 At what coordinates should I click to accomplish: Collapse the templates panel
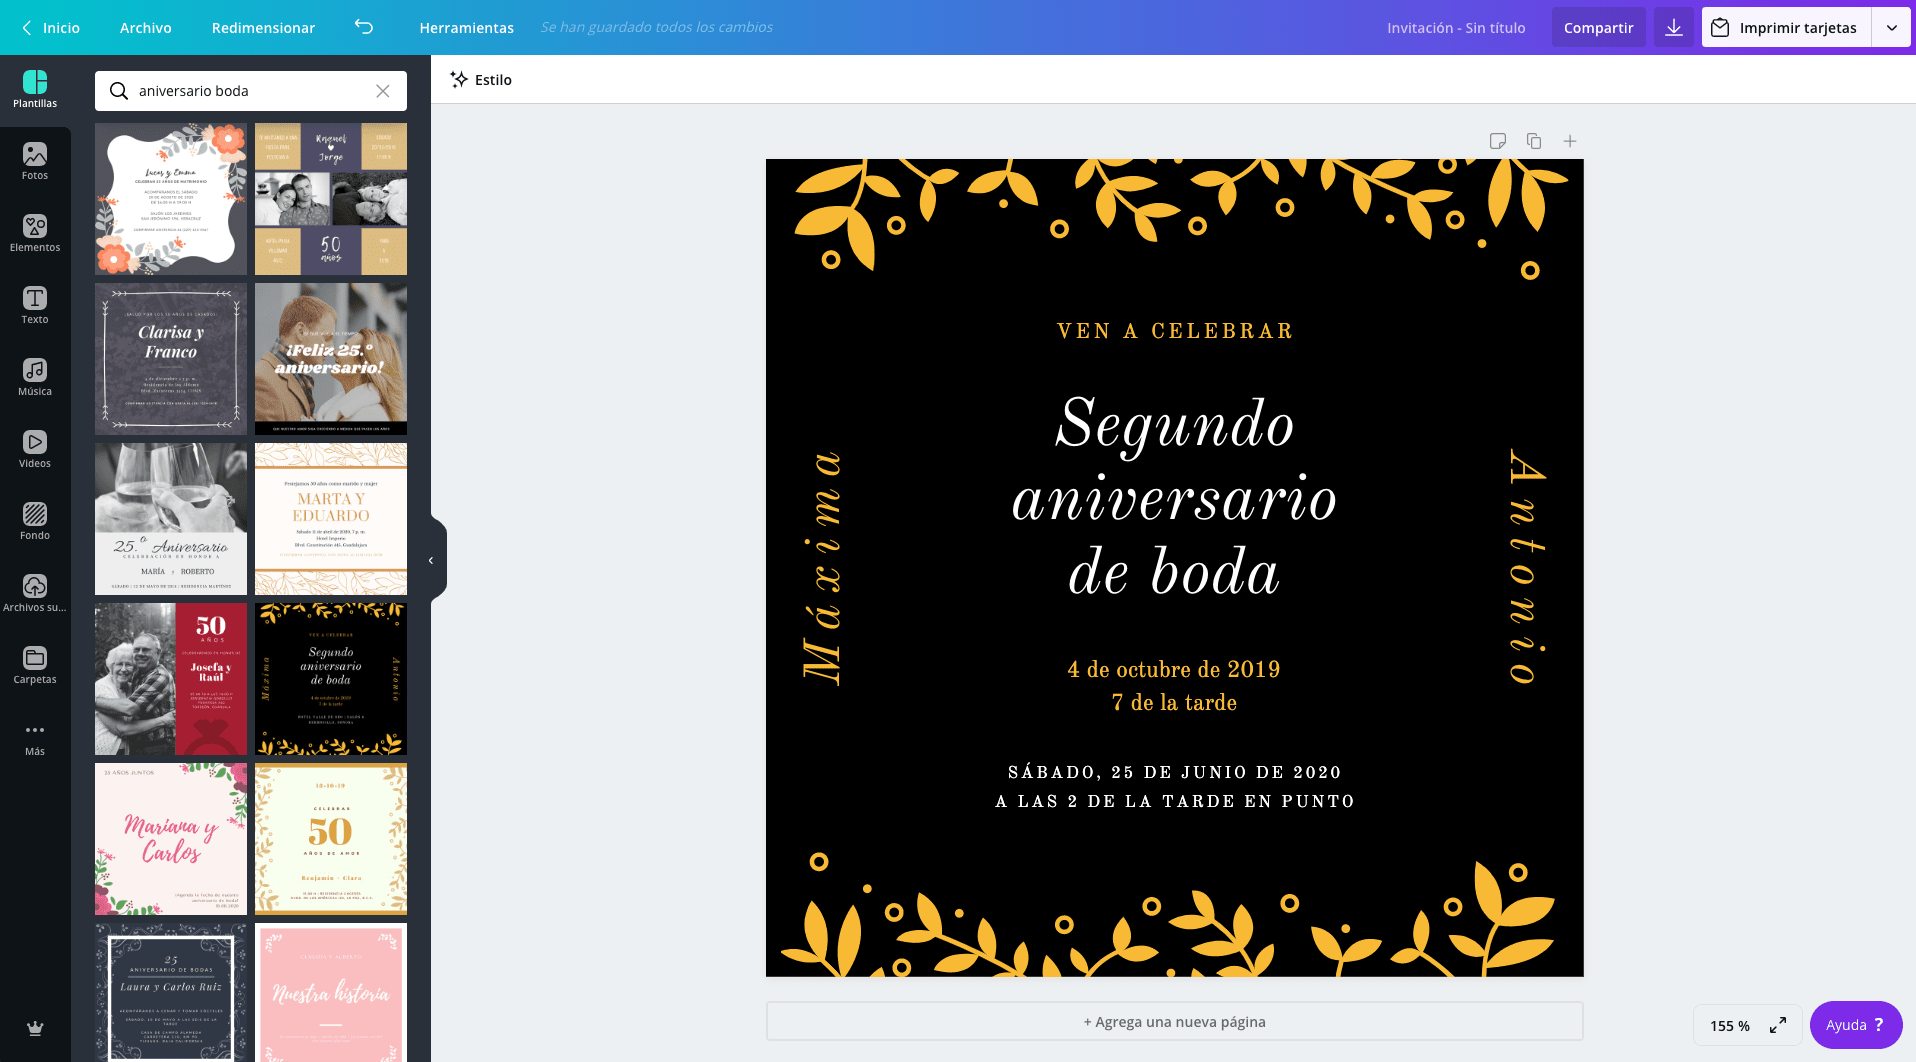point(431,560)
